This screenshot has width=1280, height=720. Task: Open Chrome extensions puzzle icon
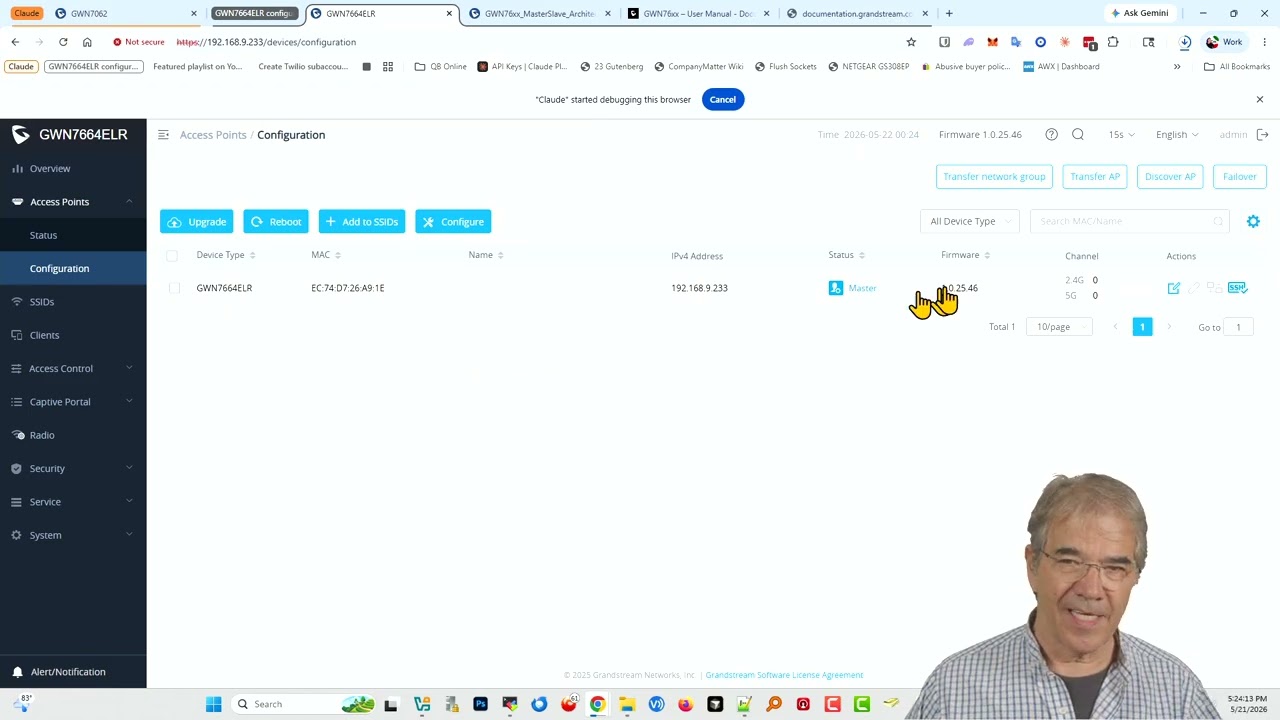pos(1113,42)
